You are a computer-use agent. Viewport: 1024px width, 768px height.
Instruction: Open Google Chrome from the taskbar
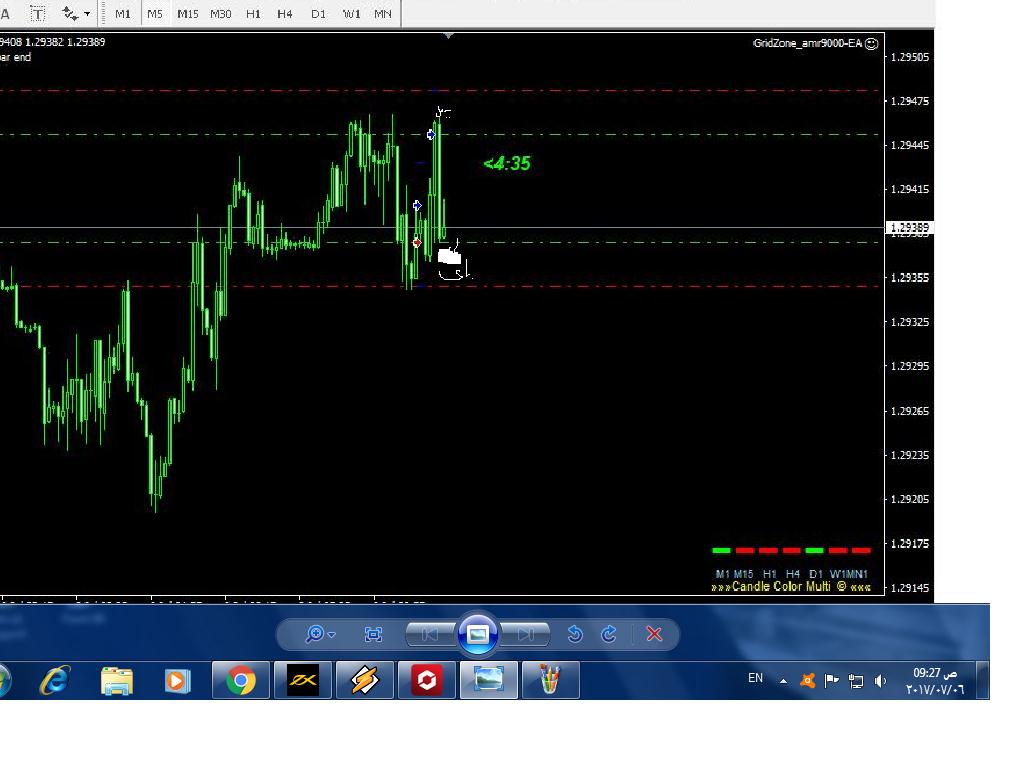tap(240, 680)
